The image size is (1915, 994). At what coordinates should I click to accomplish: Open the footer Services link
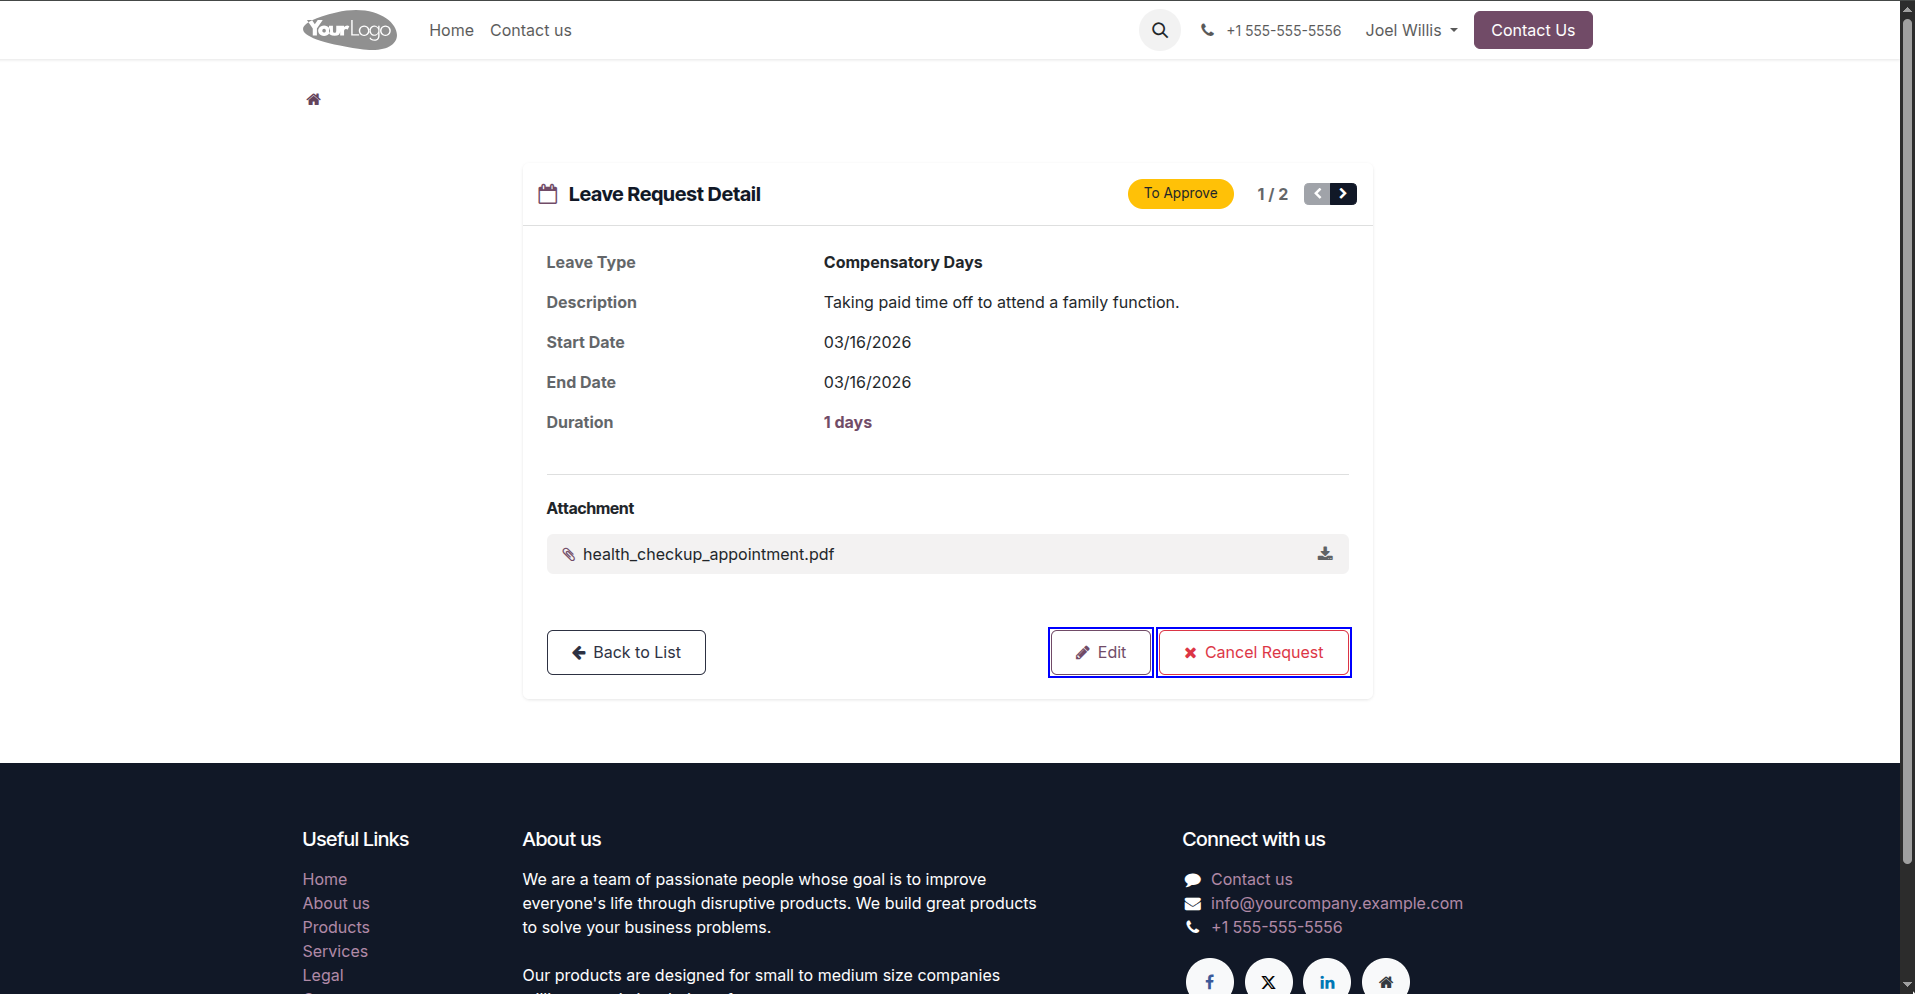point(335,951)
